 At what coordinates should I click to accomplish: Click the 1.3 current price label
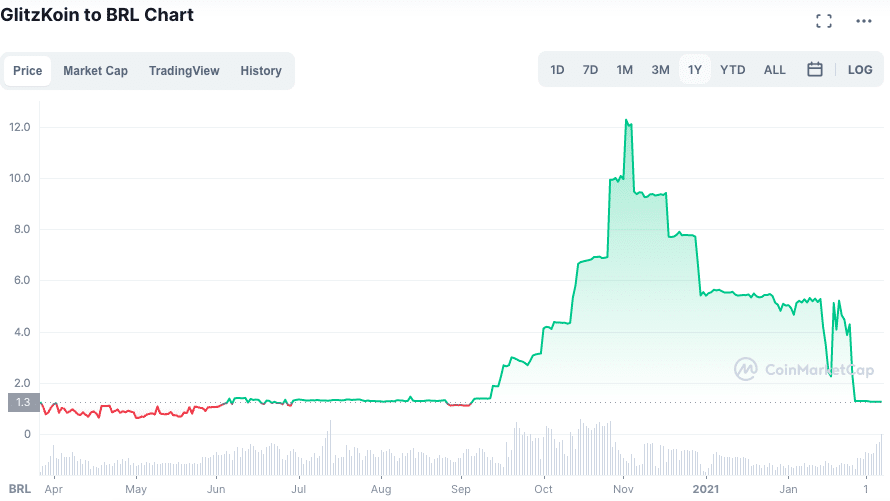tap(23, 402)
